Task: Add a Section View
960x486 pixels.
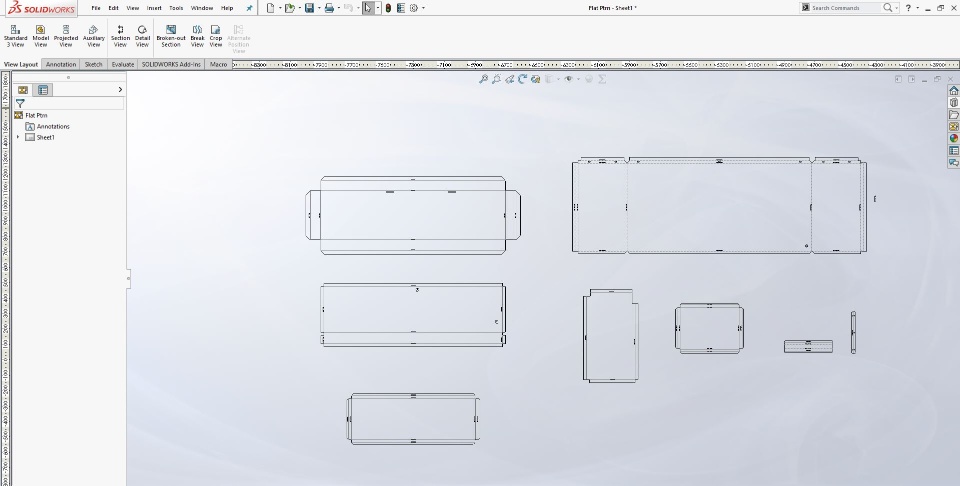Action: point(120,36)
